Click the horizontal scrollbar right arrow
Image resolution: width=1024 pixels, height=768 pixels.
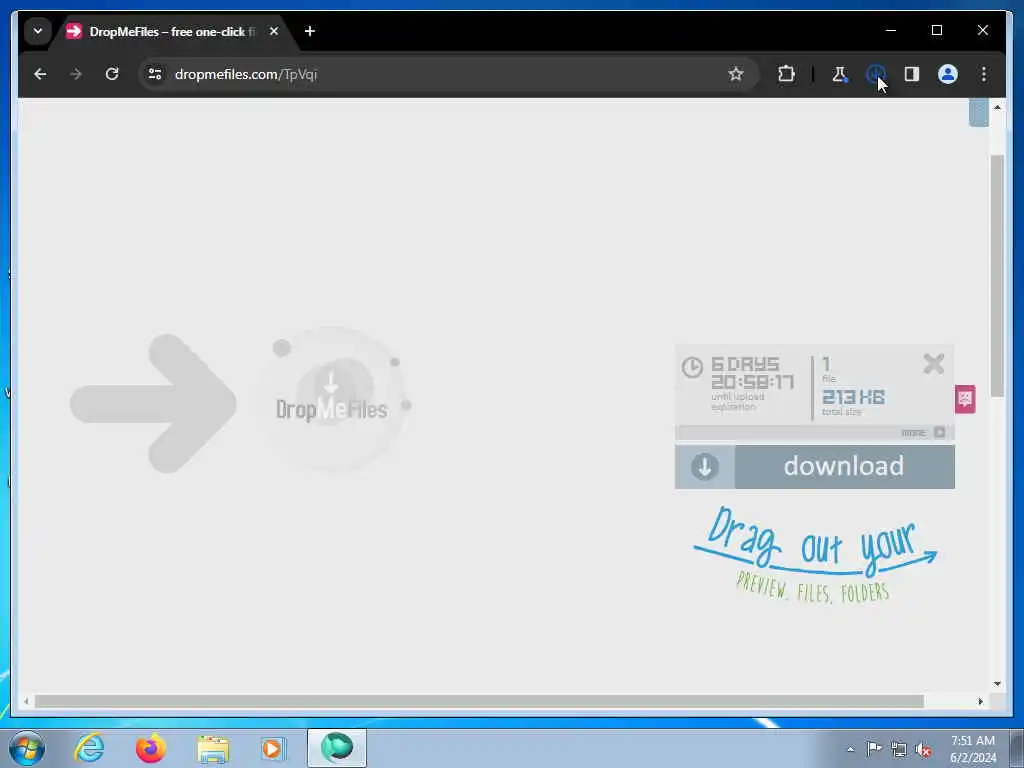980,701
